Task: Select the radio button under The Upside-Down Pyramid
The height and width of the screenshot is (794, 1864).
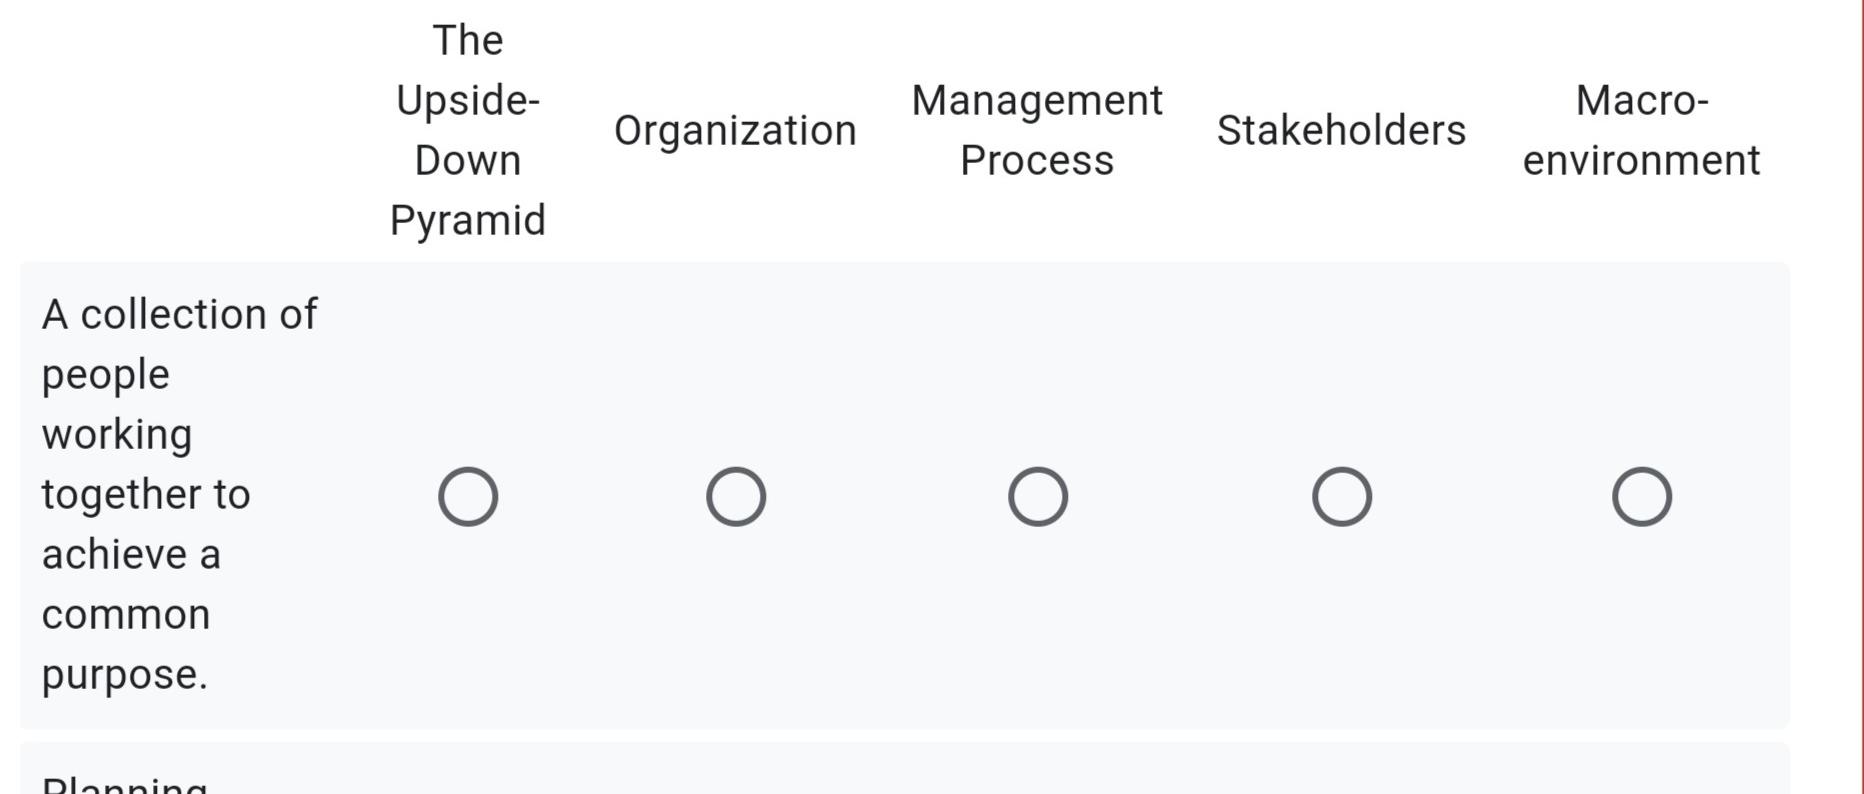Action: [x=468, y=494]
